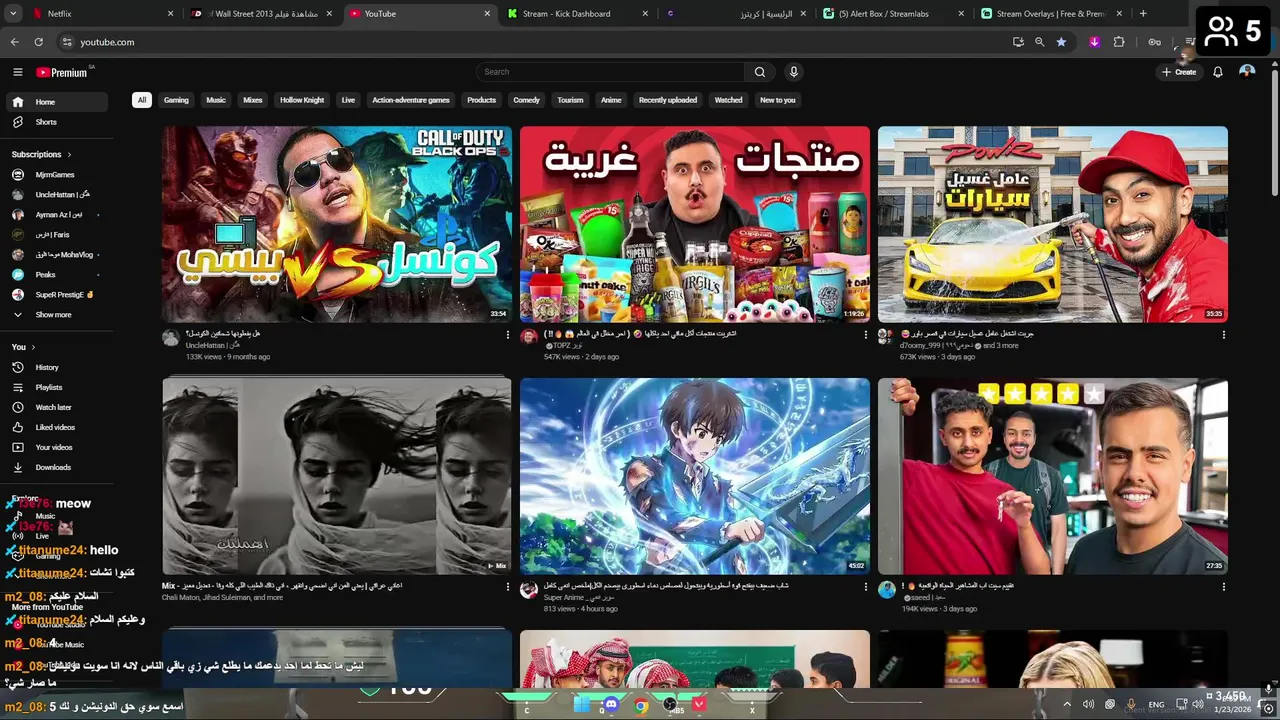Select the Comedy filter chip
Screen dimensions: 1280x720
526,100
